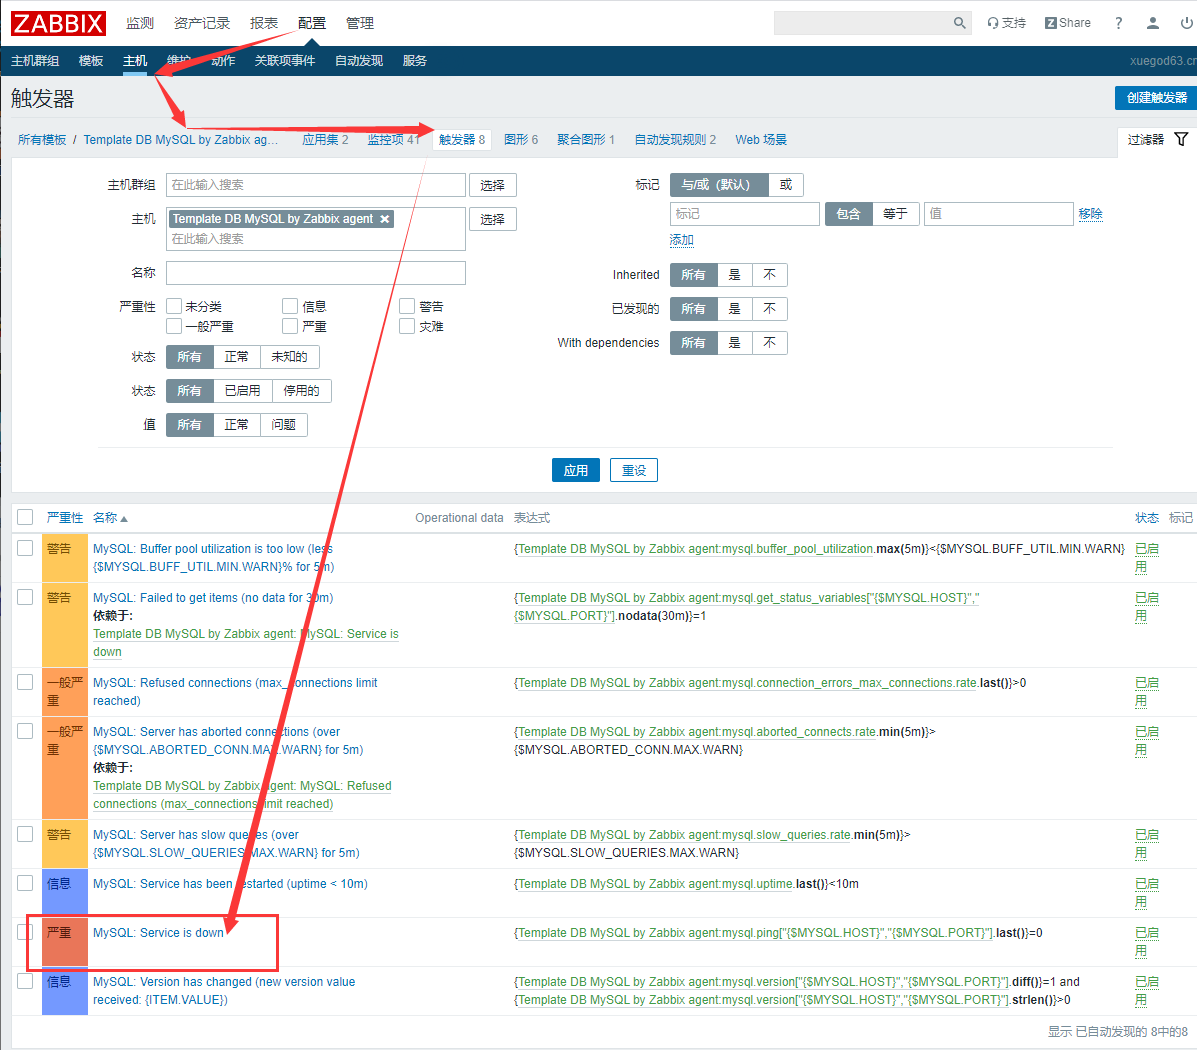Viewport: 1197px width, 1050px height.
Task: Select 停用的 status option
Action: click(302, 391)
